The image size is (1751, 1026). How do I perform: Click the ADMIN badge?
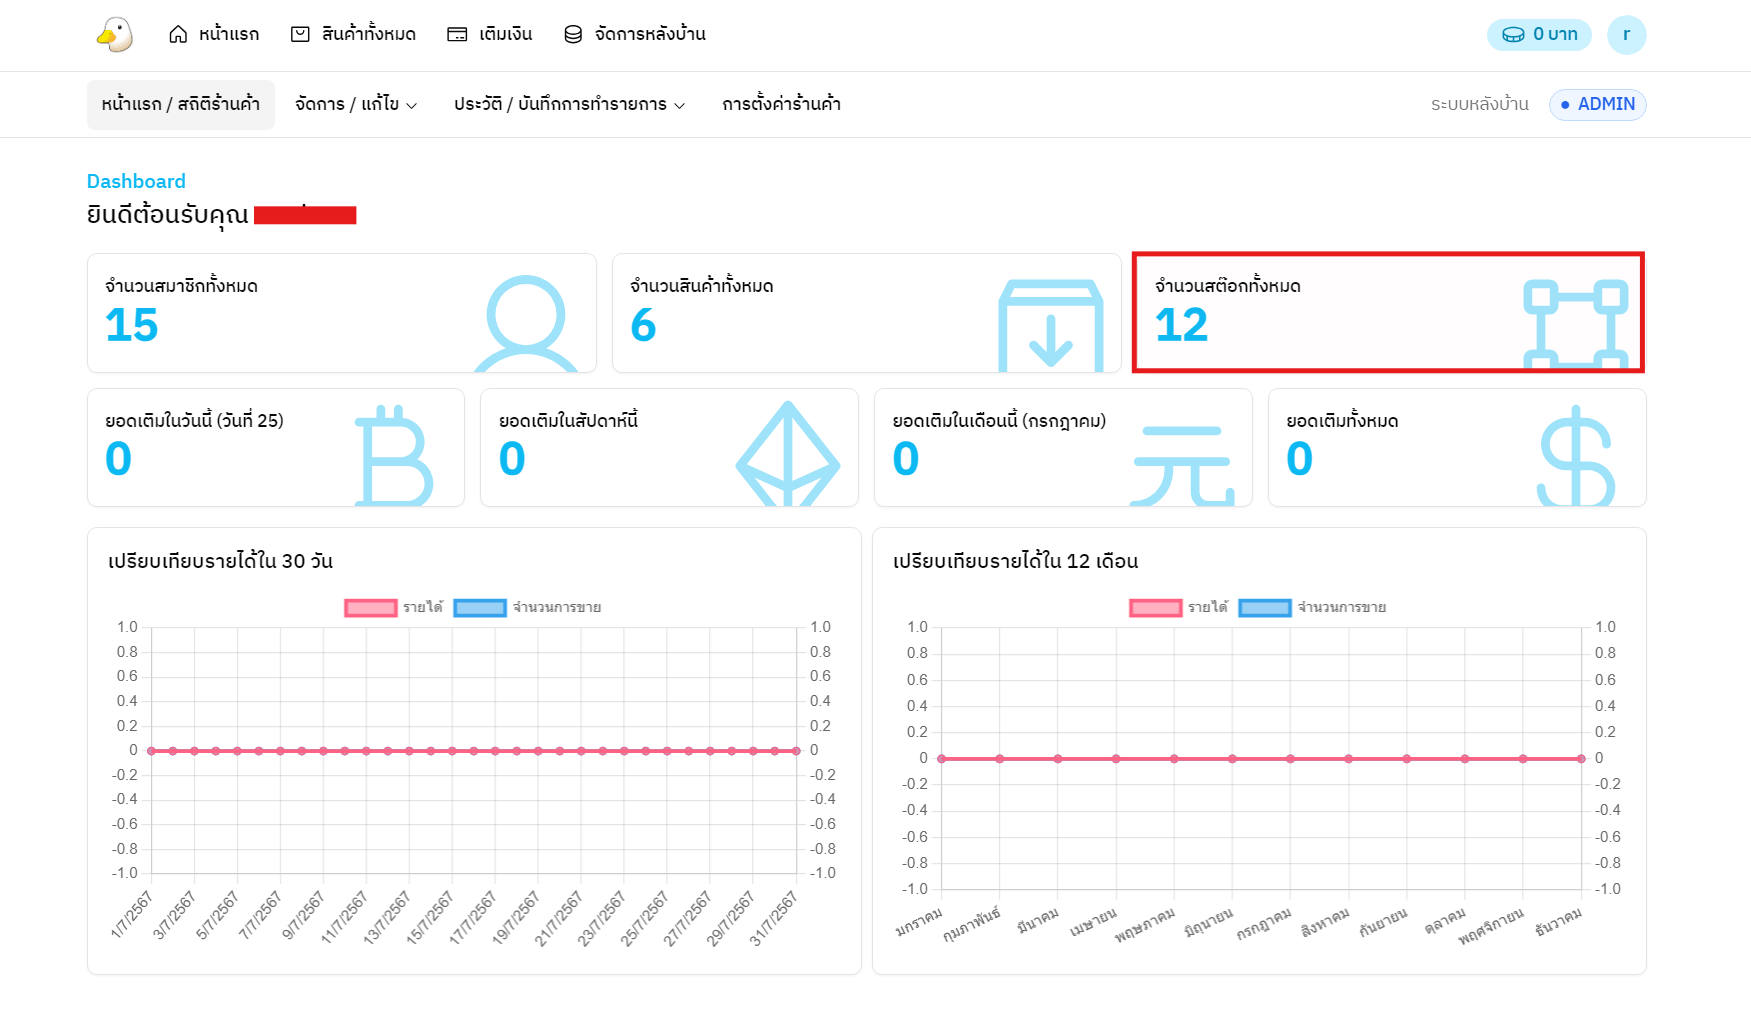(x=1597, y=104)
